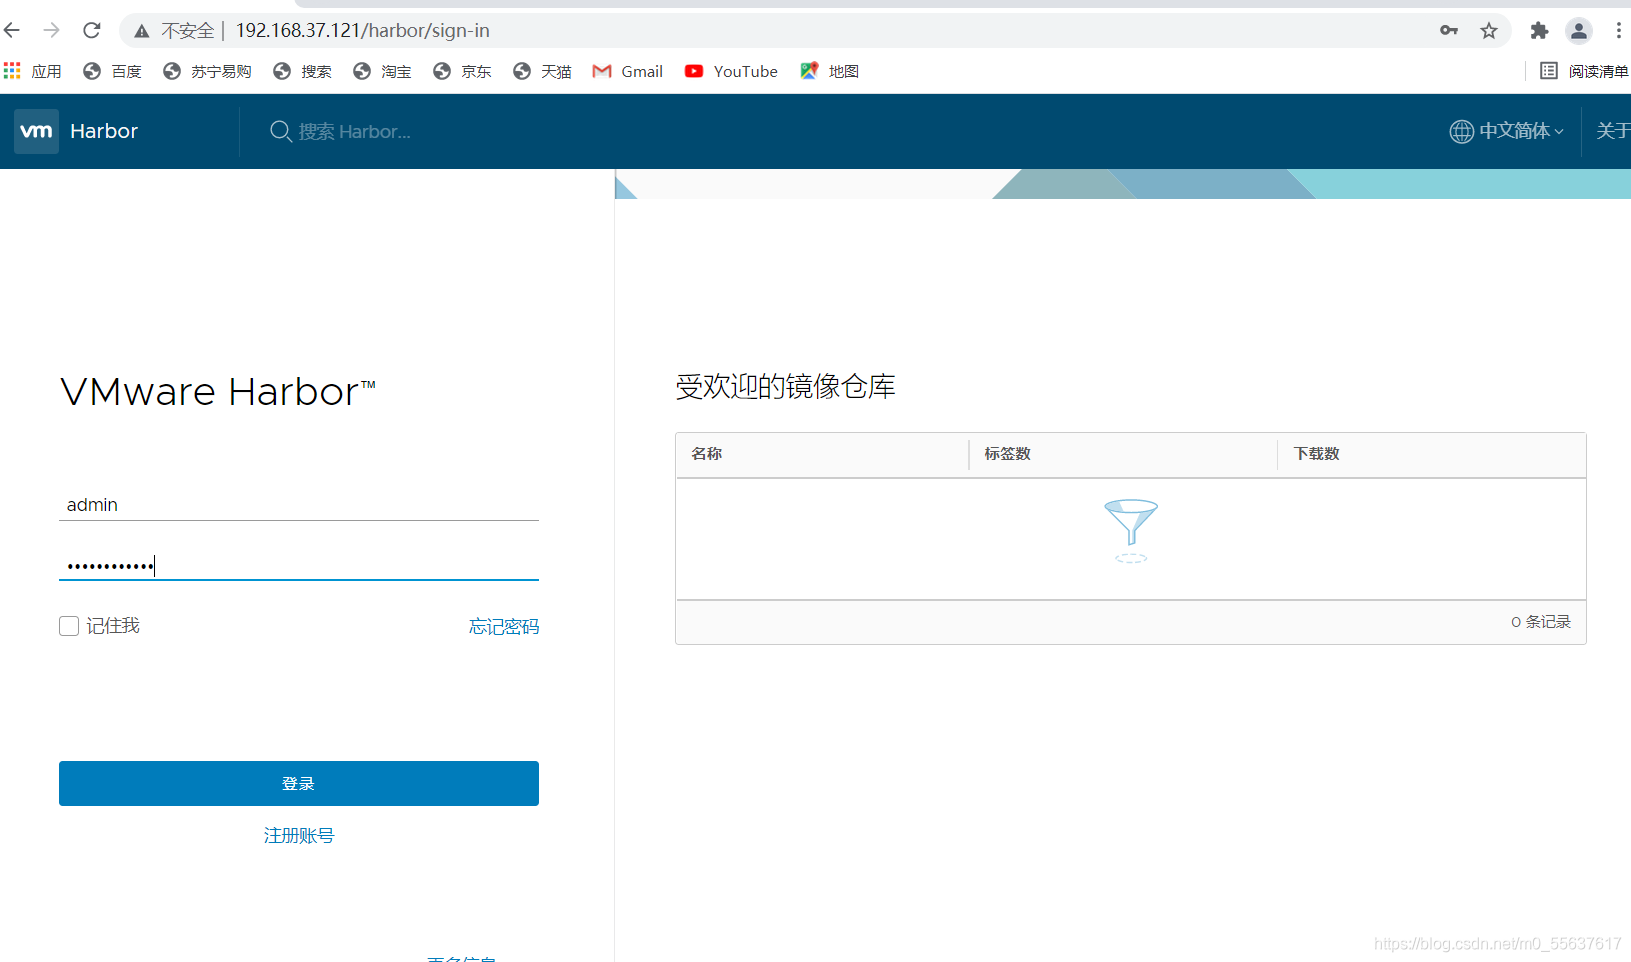Screen dimensions: 1631x962
Task: Click the 注册账号 sign-up link
Action: 299,835
